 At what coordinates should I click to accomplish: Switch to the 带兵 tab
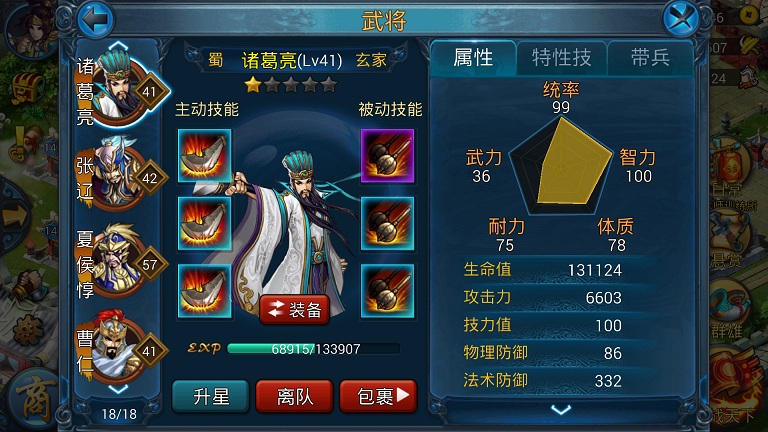pyautogui.click(x=650, y=58)
